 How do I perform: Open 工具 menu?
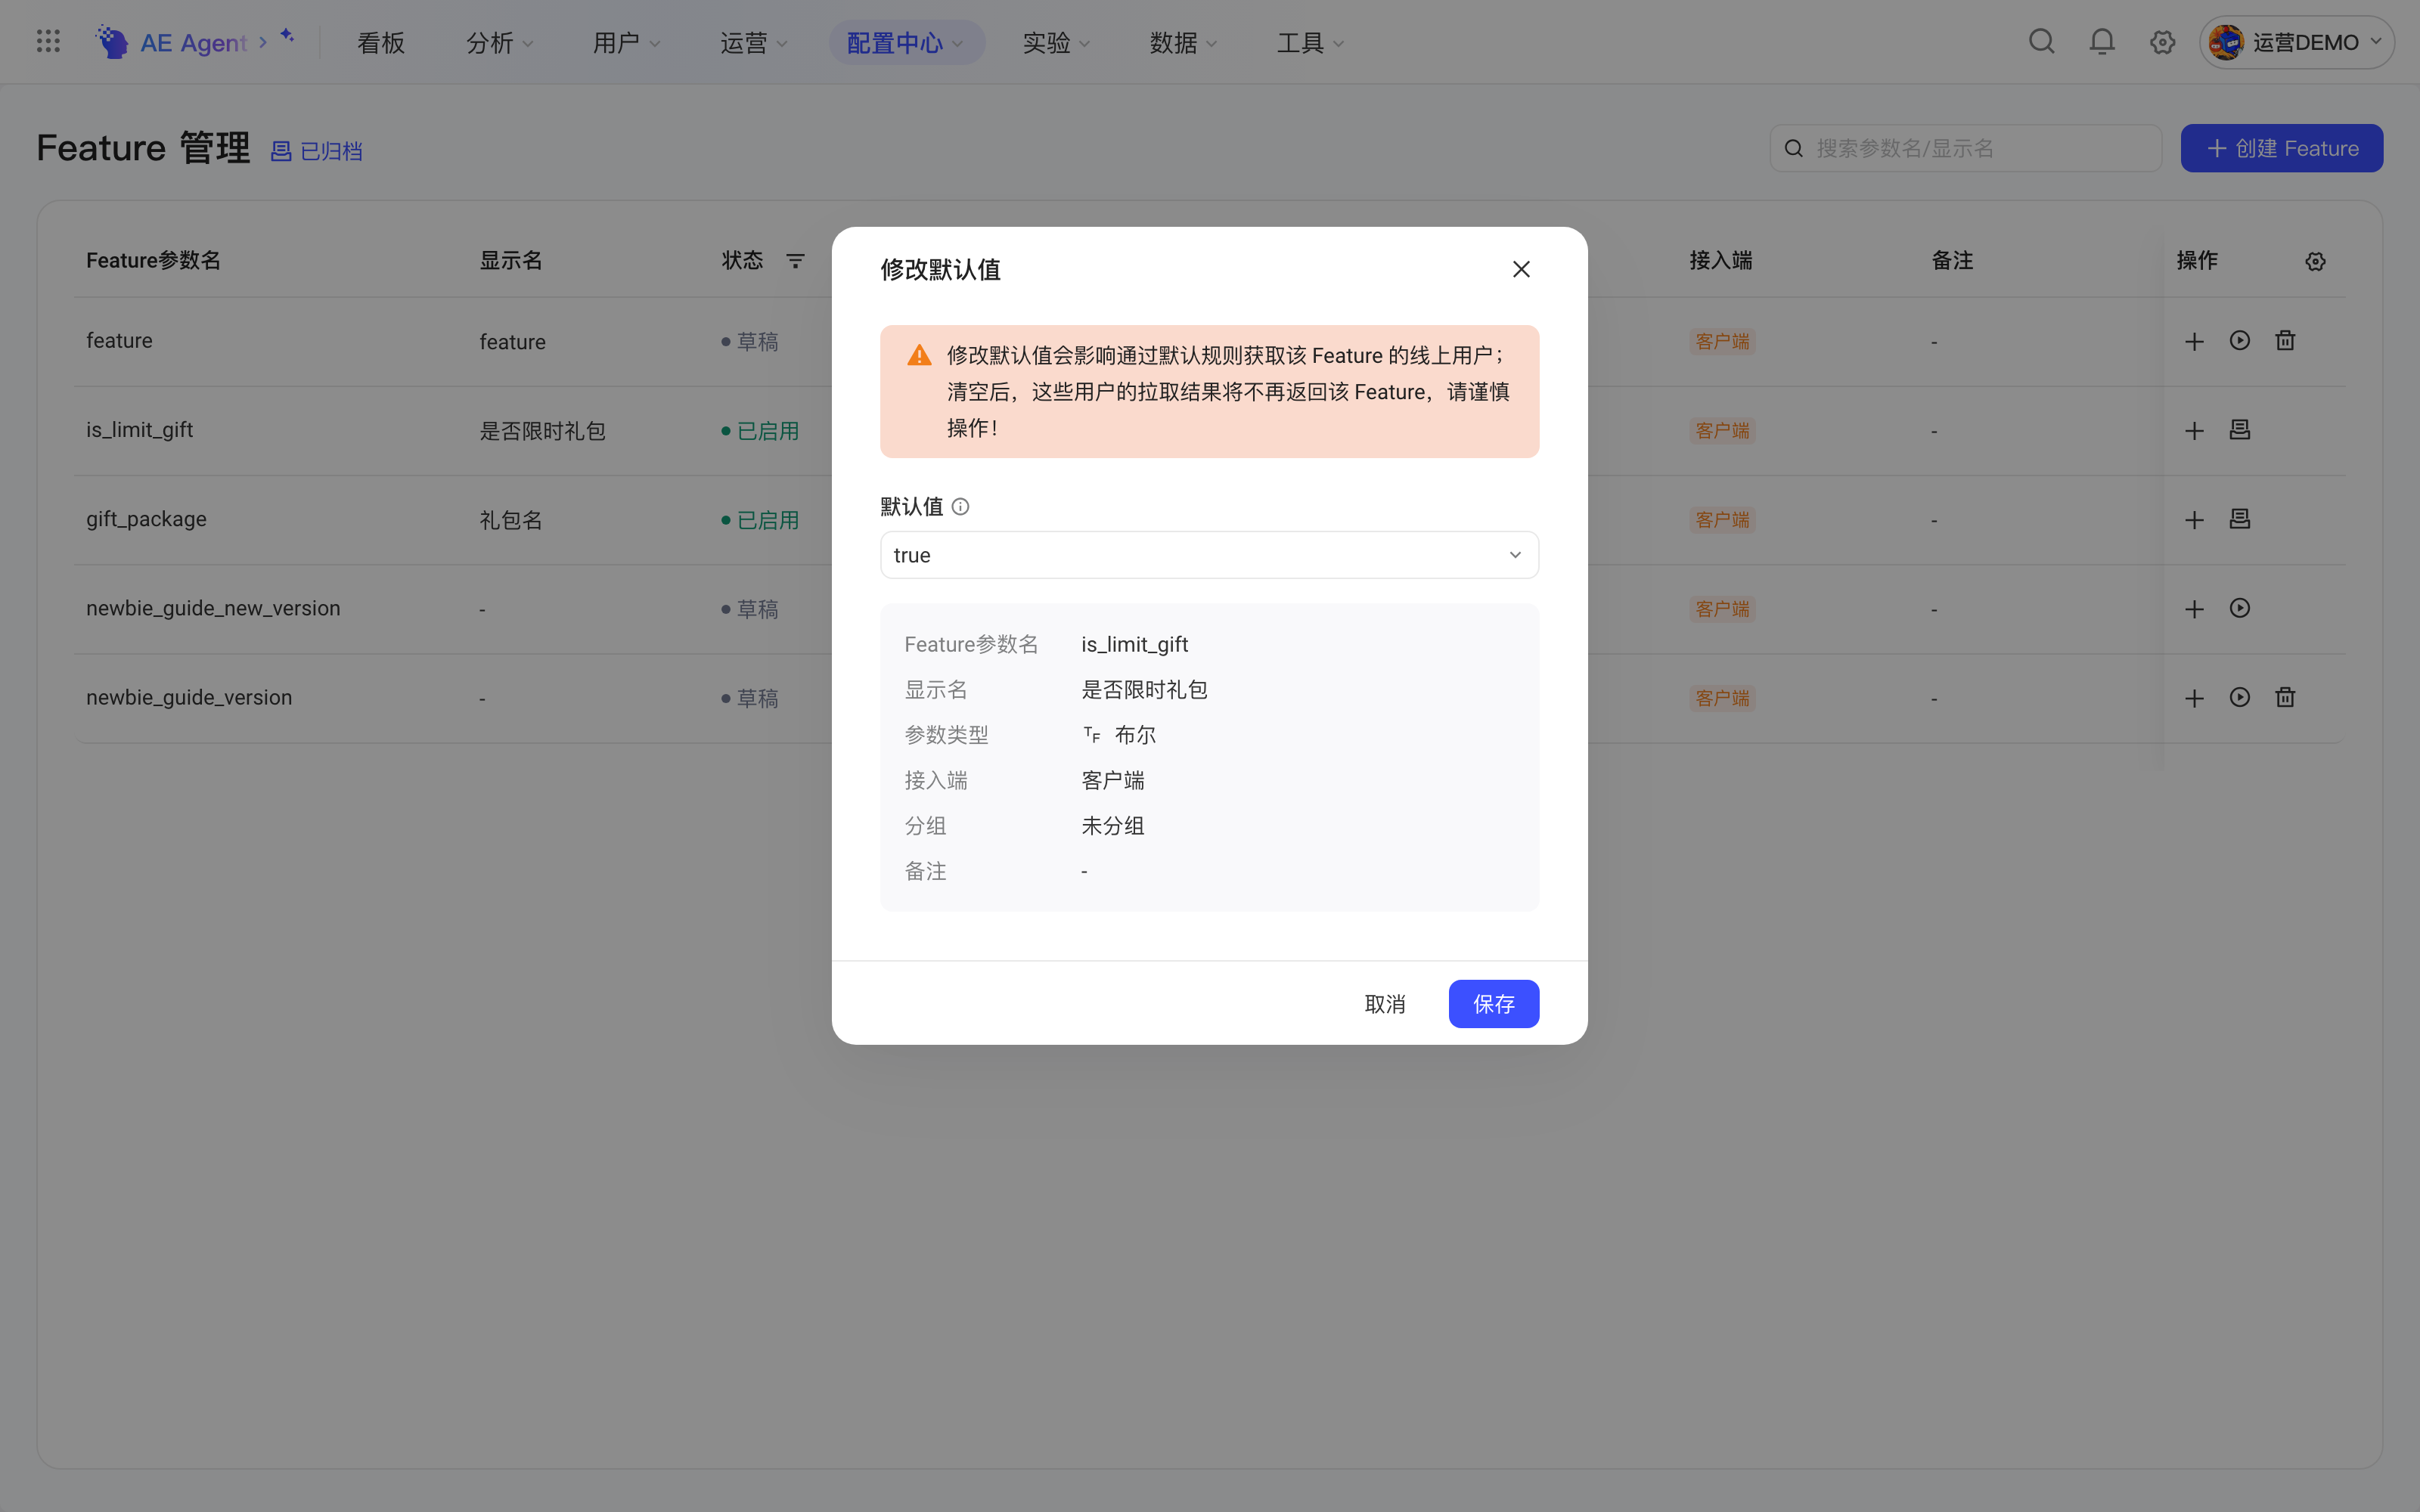coord(1310,42)
